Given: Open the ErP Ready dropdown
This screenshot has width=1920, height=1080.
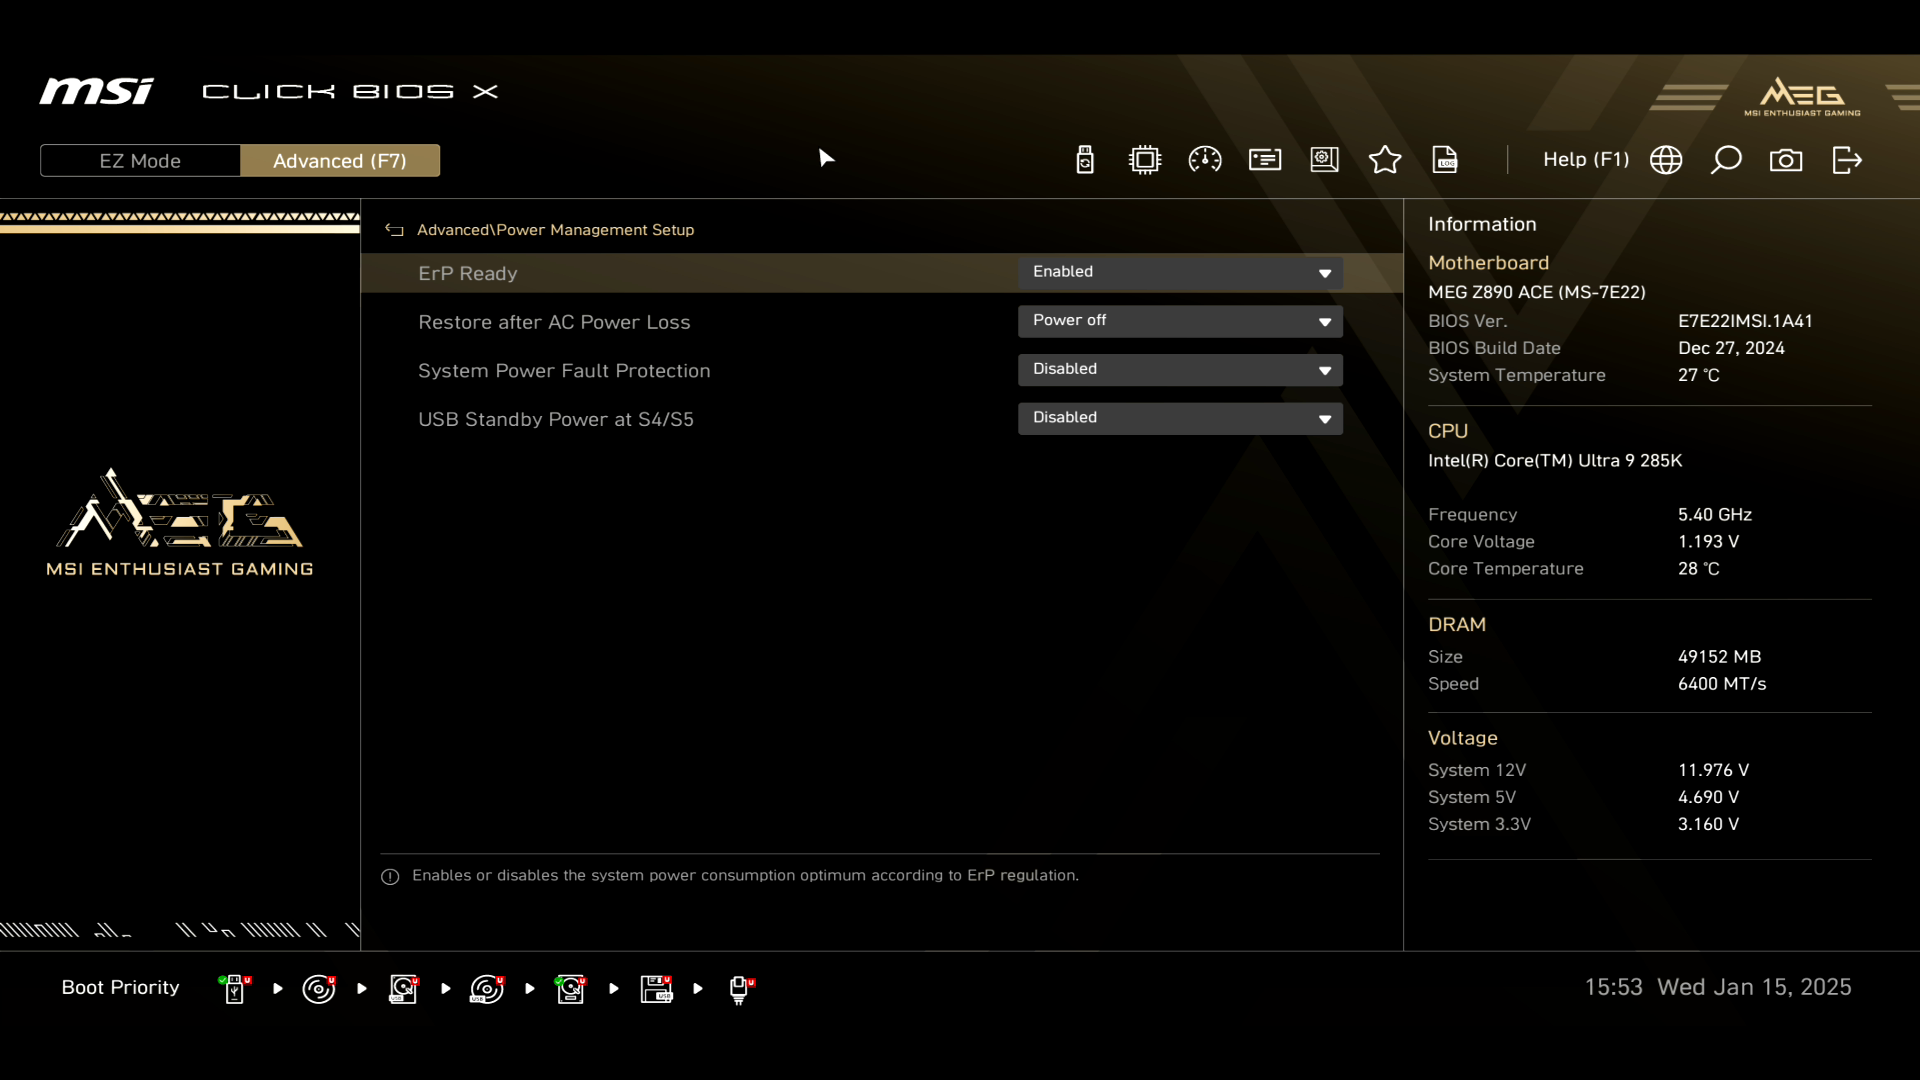Looking at the screenshot, I should click(1180, 272).
